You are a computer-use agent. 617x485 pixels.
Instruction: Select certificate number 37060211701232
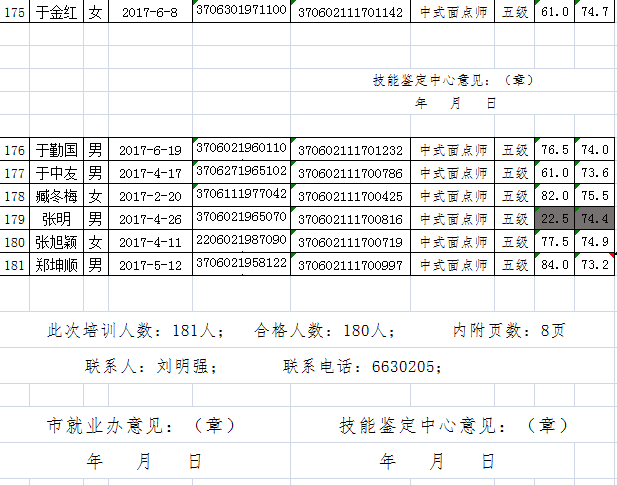coord(350,150)
